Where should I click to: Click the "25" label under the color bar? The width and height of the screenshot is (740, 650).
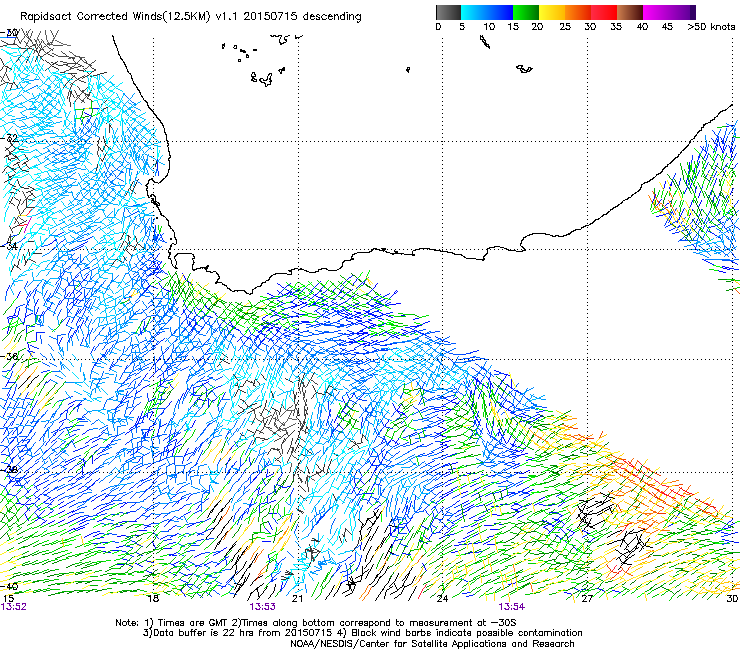[x=565, y=27]
